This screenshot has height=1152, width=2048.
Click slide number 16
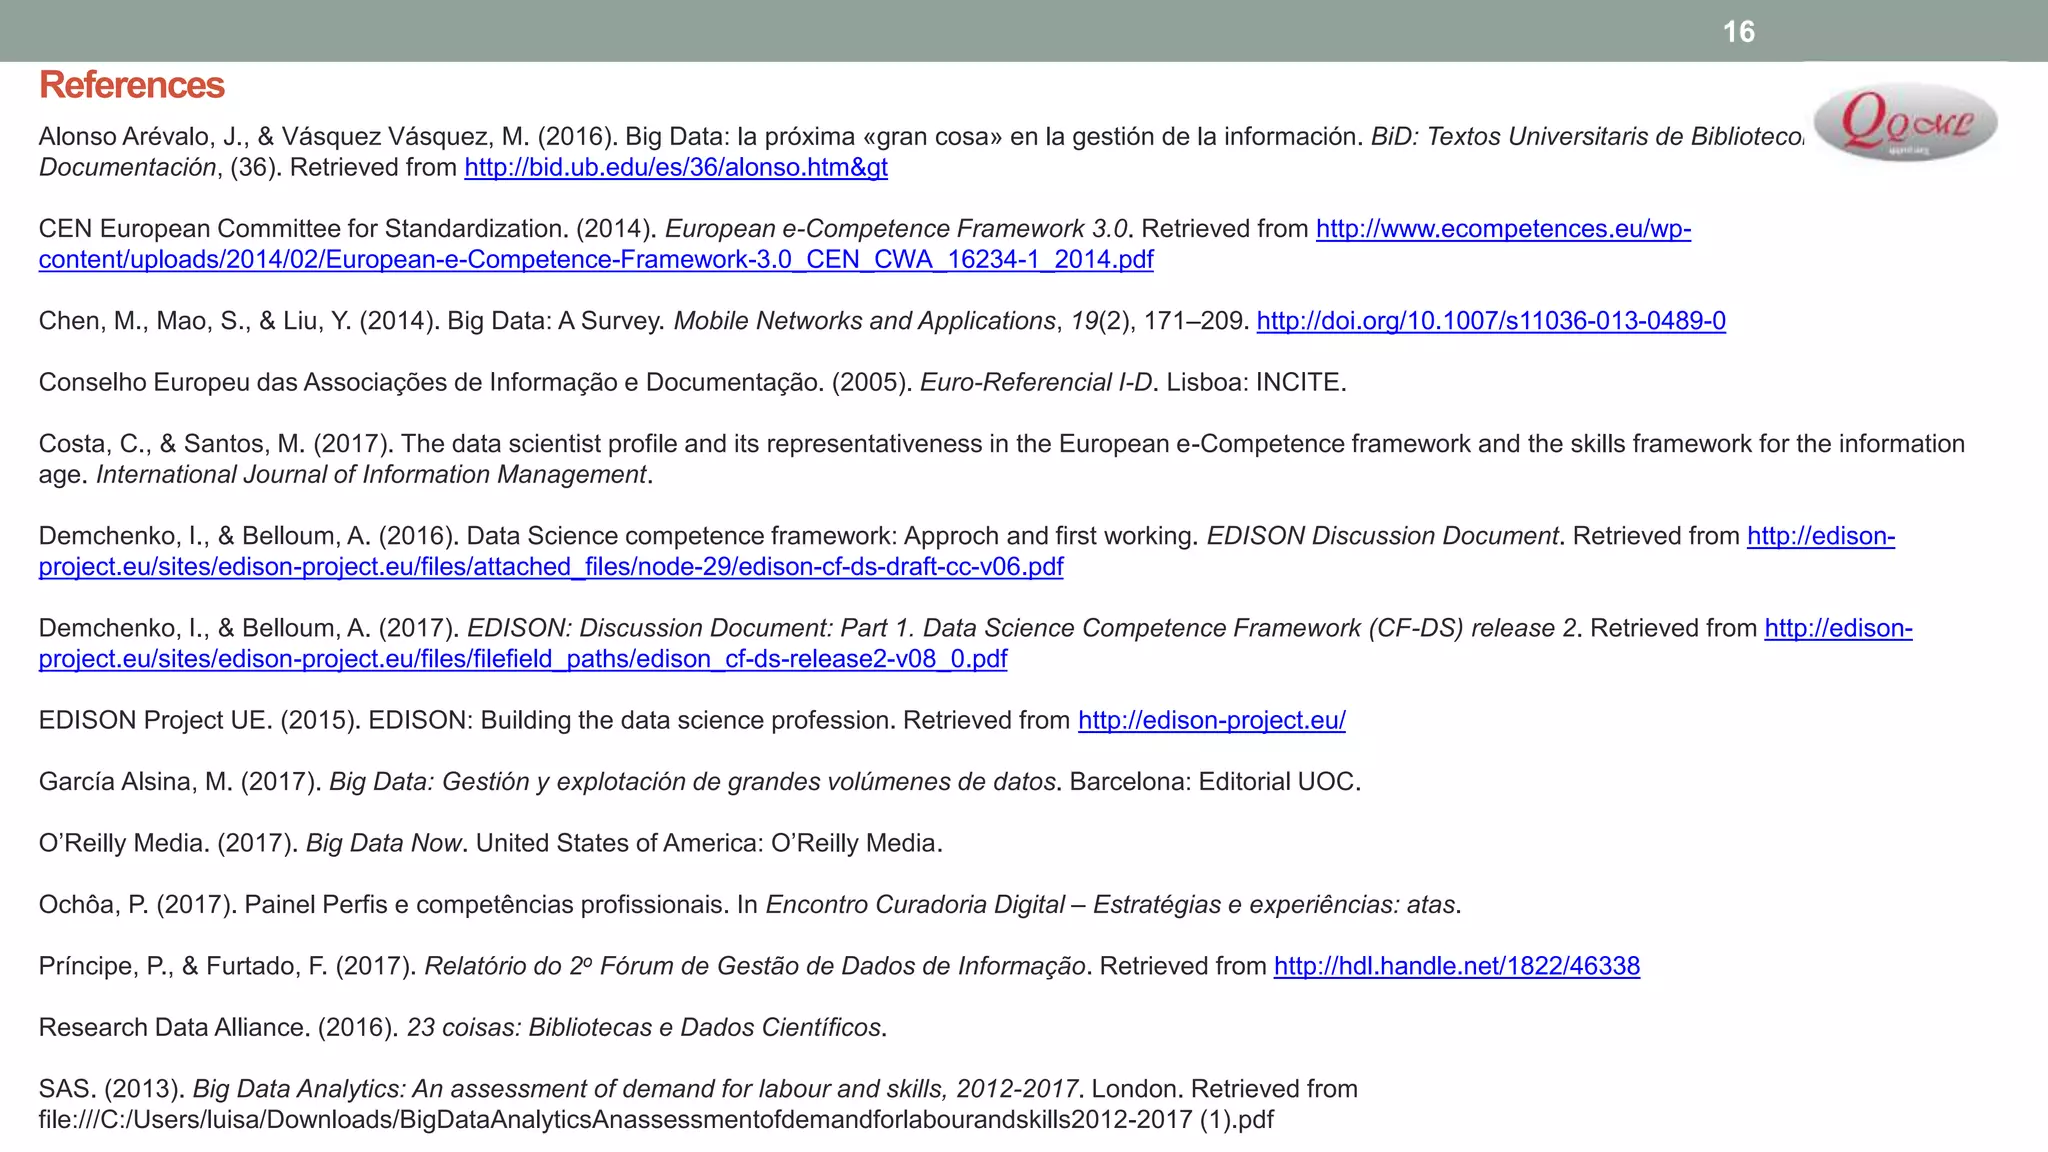click(x=1739, y=32)
